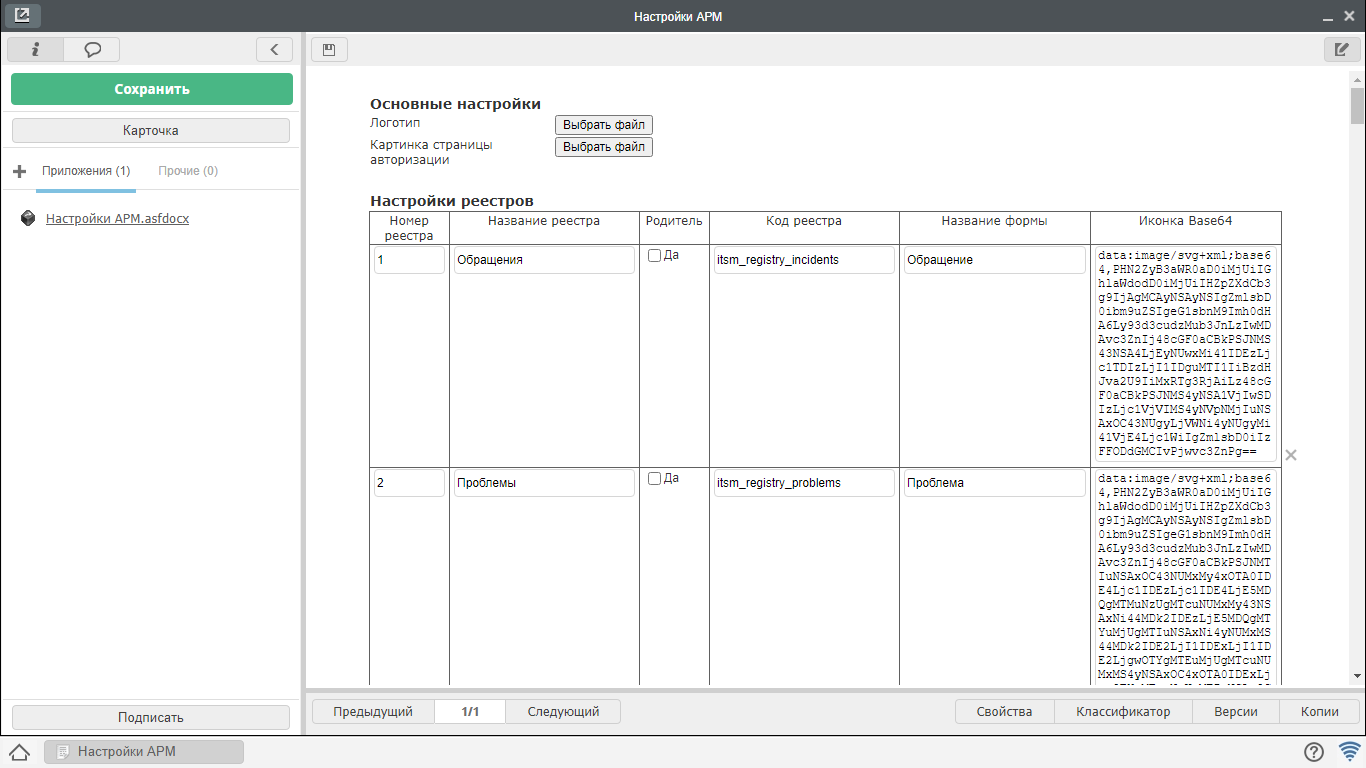This screenshot has height=768, width=1366.
Task: Remove registry row 1 with the X icon
Action: click(x=1291, y=455)
